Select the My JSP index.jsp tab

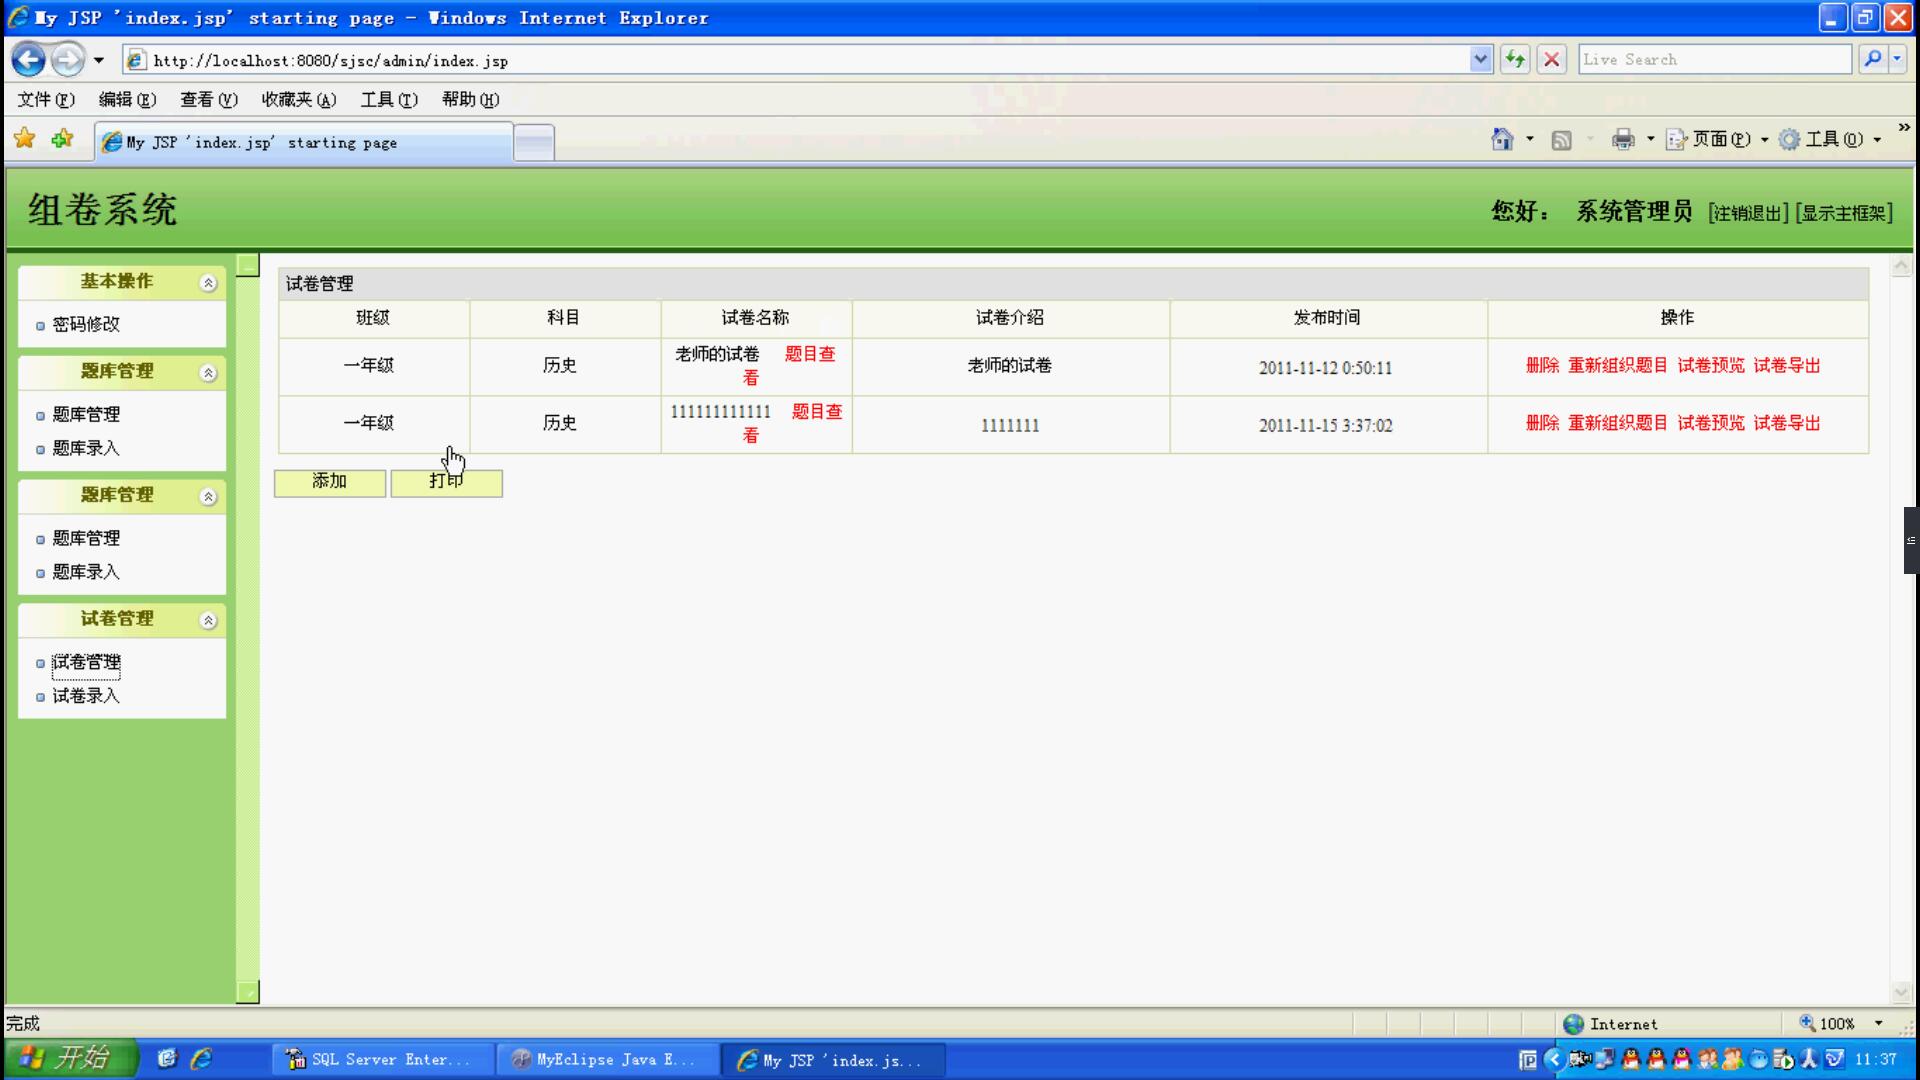click(x=304, y=142)
